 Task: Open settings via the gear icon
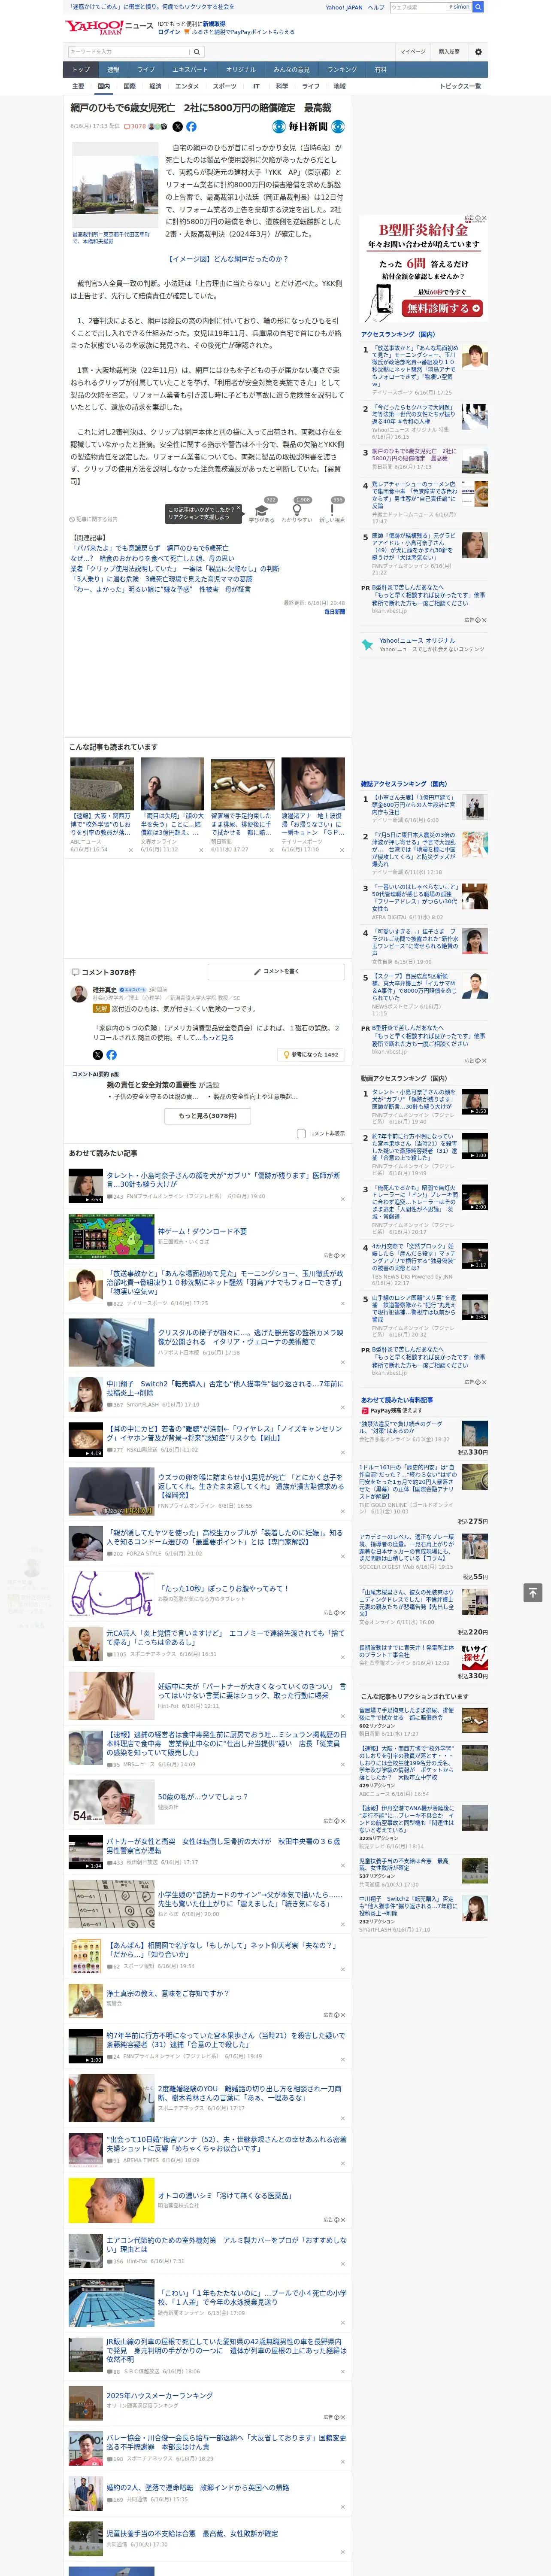click(x=478, y=52)
